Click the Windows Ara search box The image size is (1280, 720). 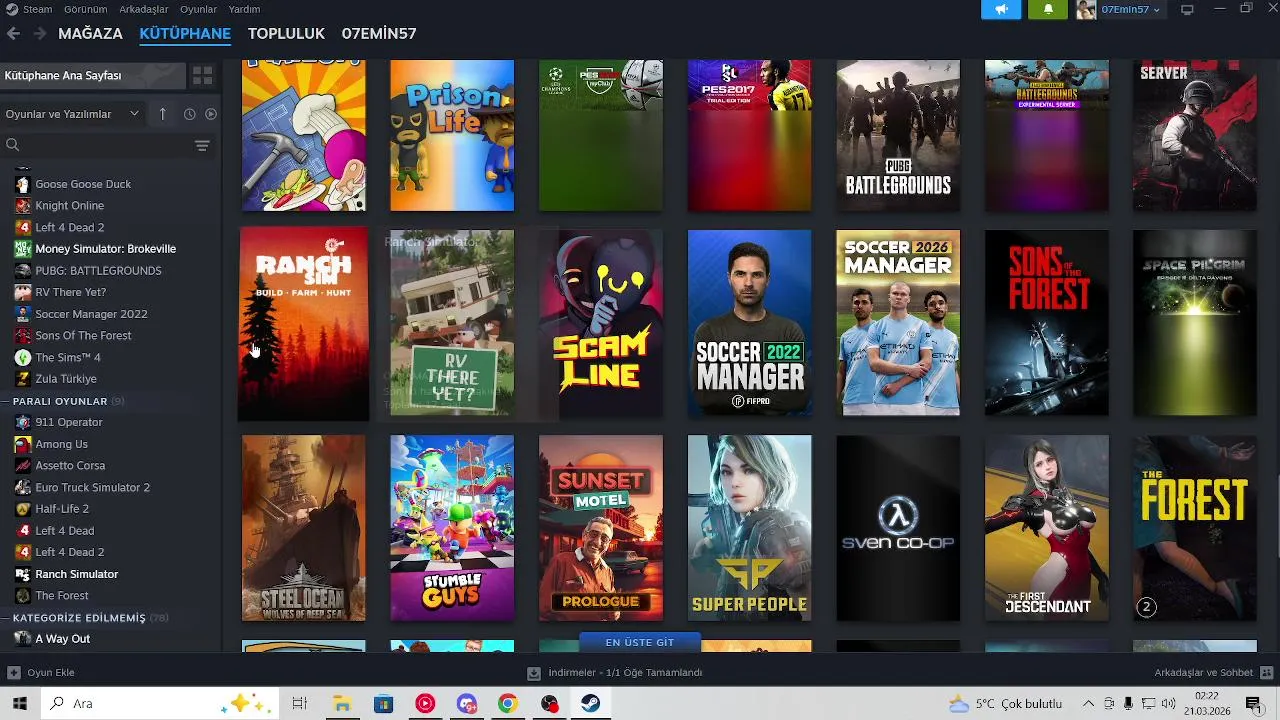point(160,703)
